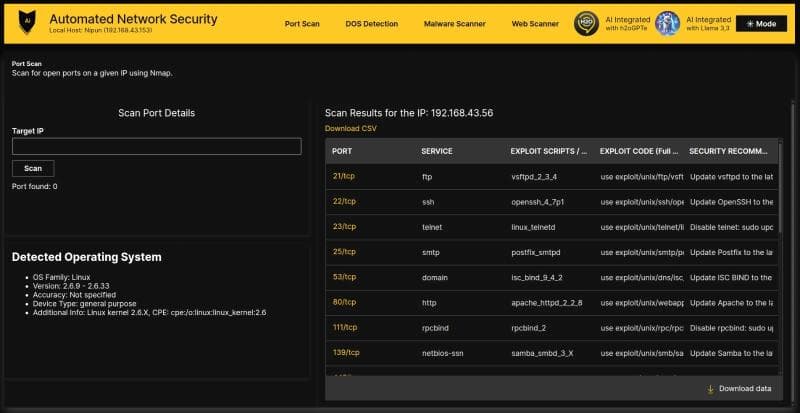Viewport: 800px width, 413px height.
Task: Click the Update Apache recommendation cell
Action: pos(731,303)
